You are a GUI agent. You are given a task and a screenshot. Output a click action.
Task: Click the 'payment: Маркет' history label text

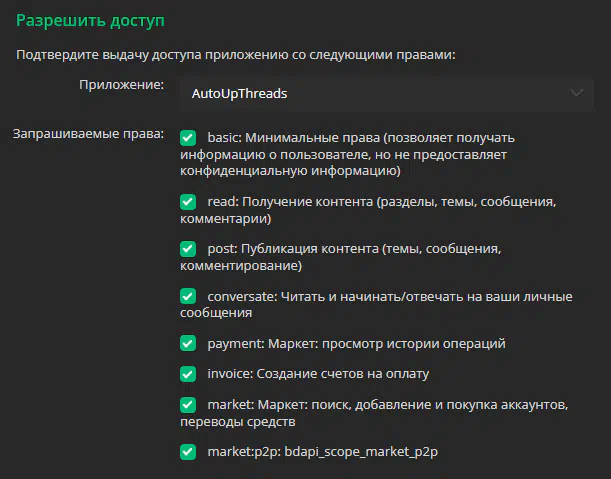tap(356, 343)
